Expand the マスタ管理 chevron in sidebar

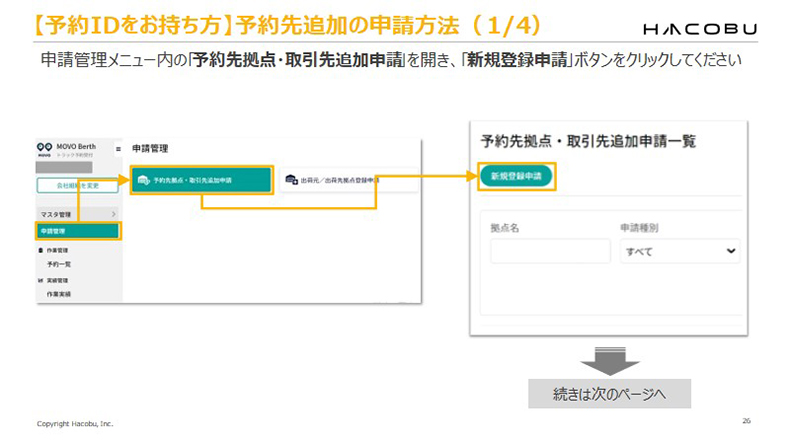(114, 214)
